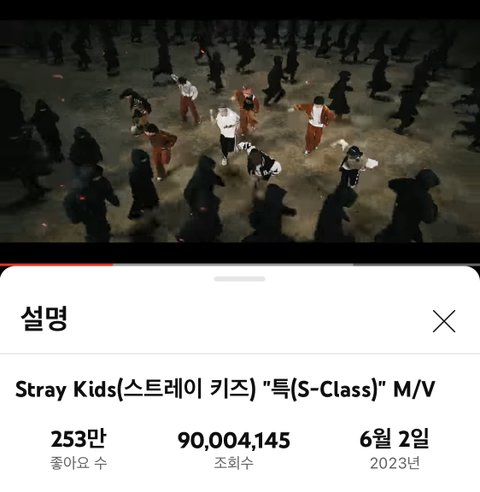Seek to the gray unplayed progress bar area

[x=296, y=265]
